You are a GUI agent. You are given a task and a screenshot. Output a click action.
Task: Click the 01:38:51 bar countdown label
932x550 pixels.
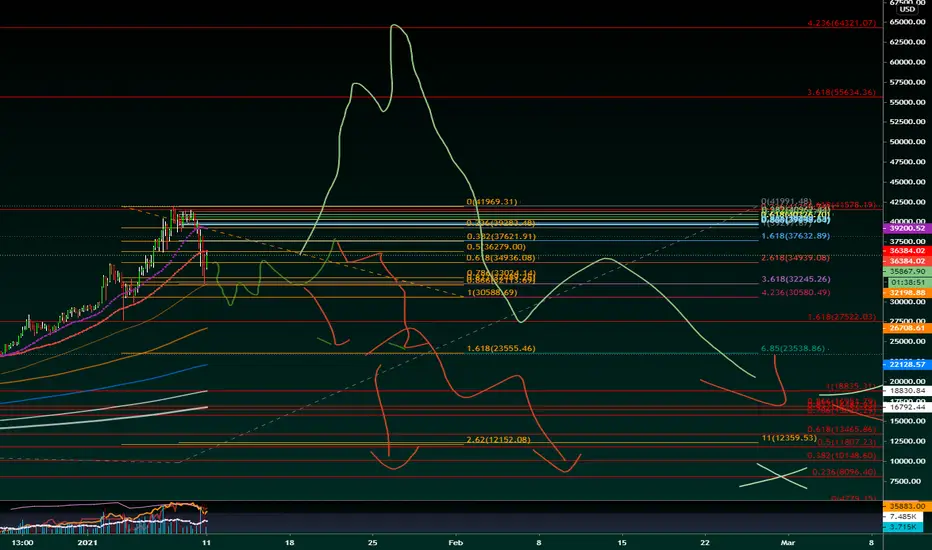click(x=907, y=282)
